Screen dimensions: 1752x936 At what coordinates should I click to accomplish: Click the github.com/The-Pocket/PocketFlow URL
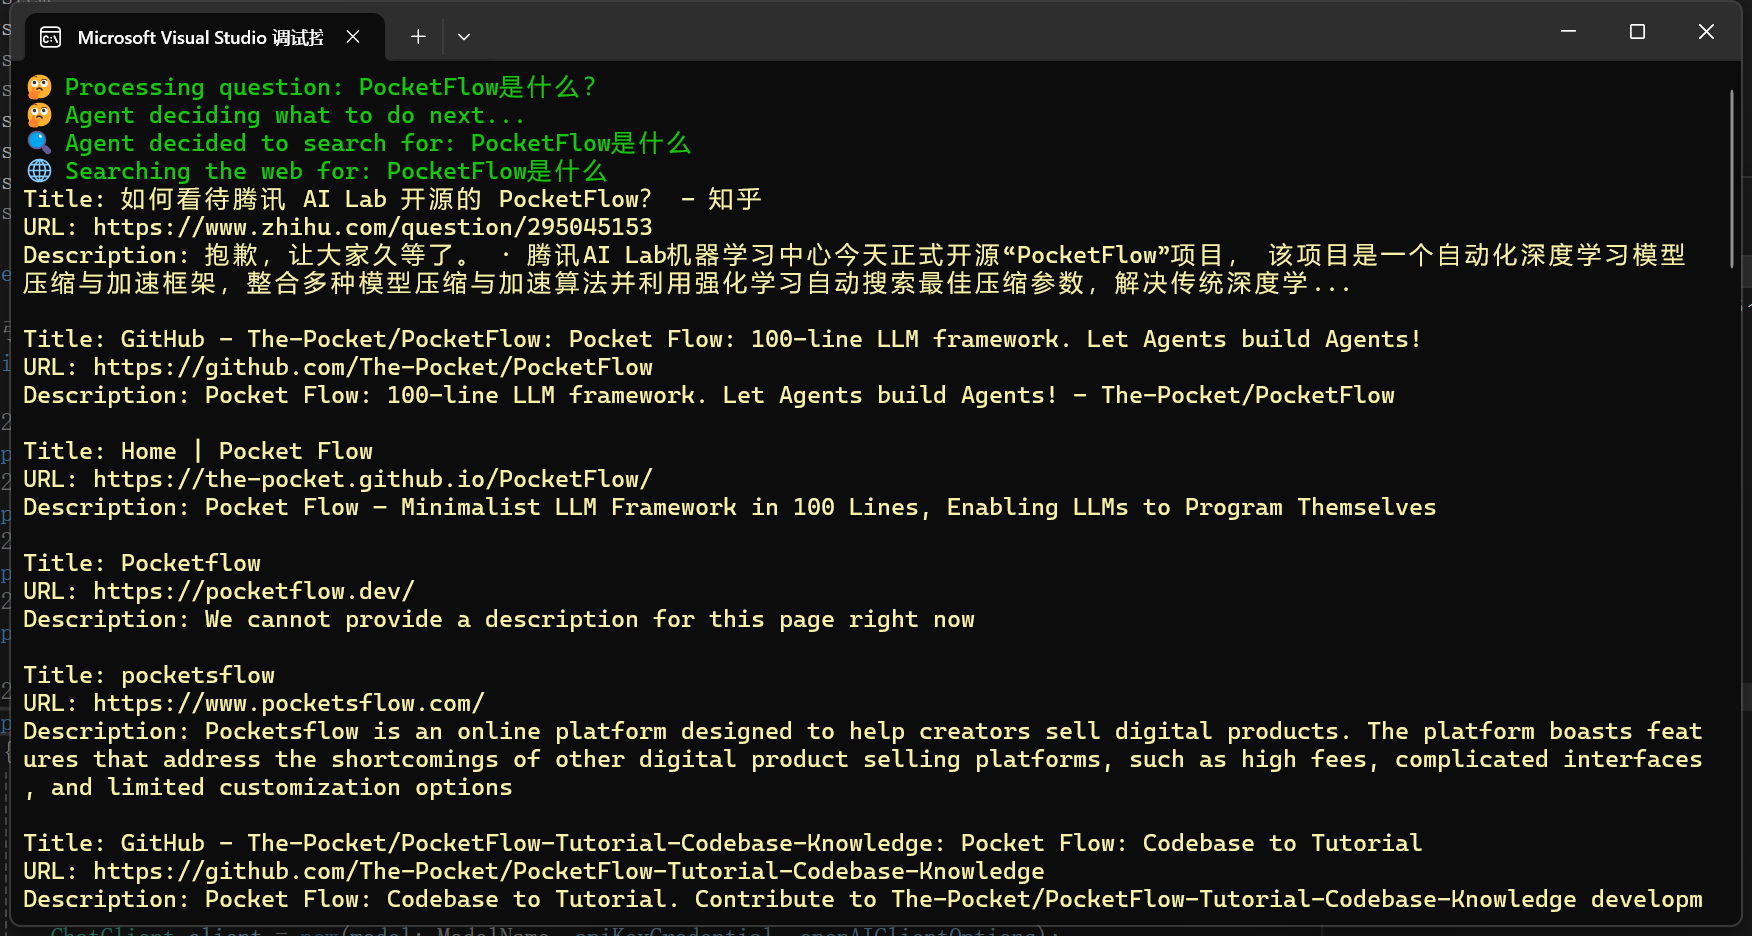pos(372,368)
